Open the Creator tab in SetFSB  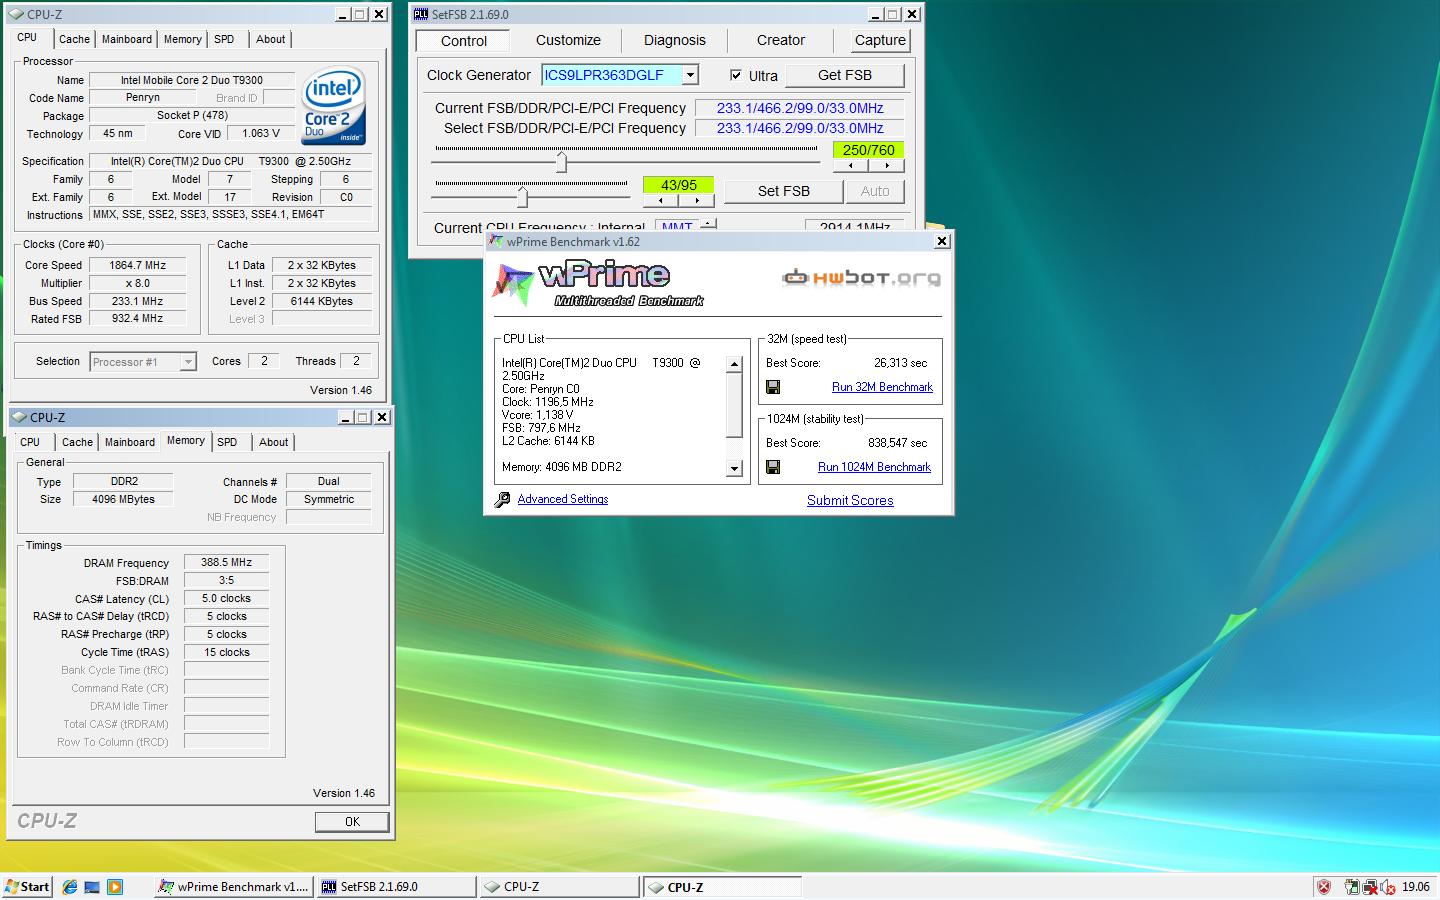tap(781, 40)
